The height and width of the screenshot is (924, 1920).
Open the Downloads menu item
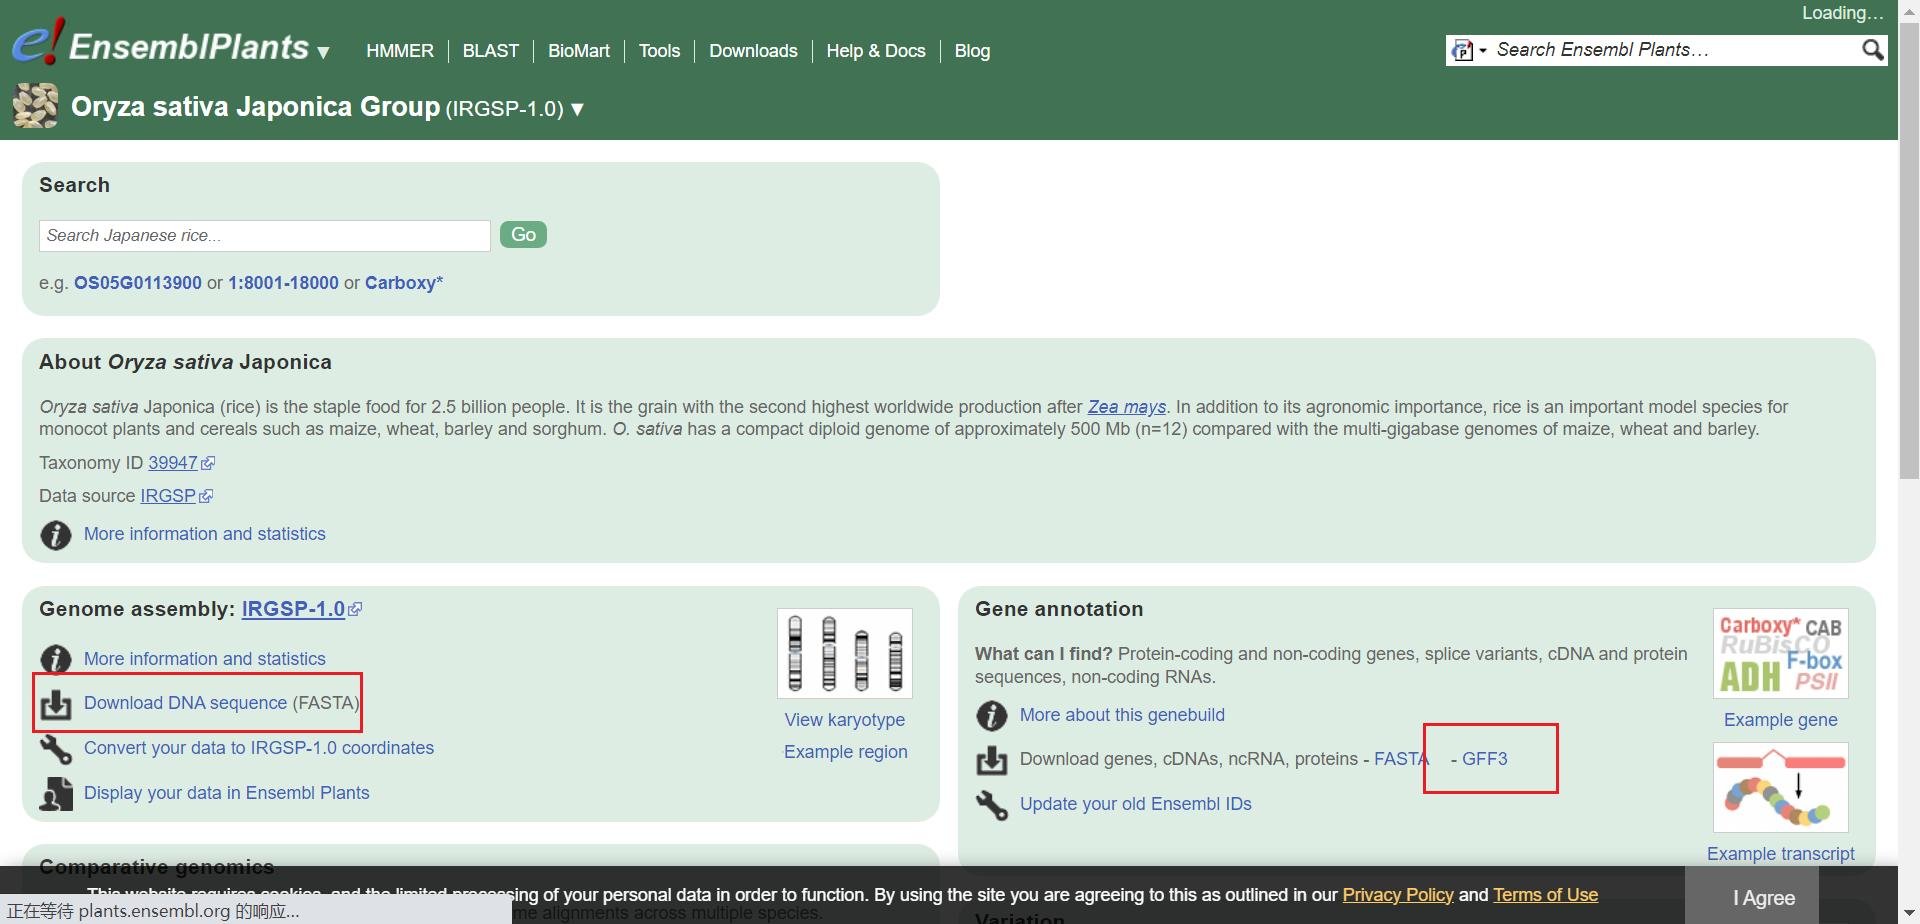tap(753, 51)
